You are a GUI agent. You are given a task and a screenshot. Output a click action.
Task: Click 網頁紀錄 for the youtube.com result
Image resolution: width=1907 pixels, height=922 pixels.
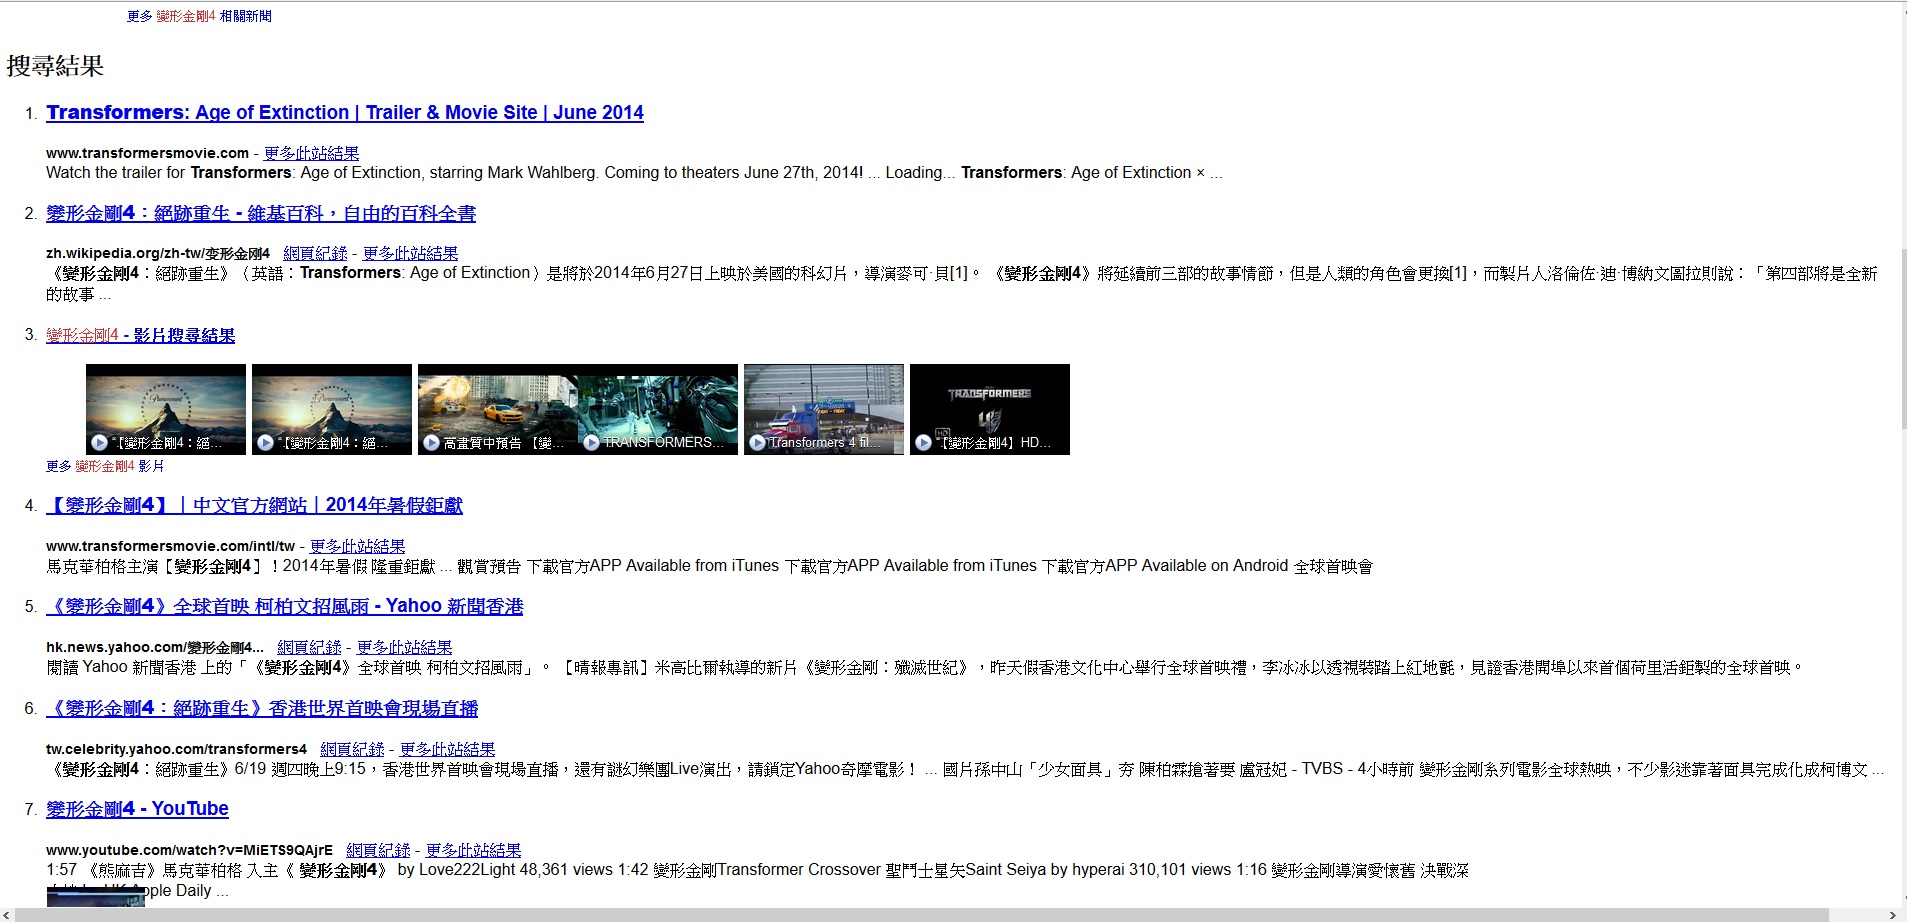(378, 850)
